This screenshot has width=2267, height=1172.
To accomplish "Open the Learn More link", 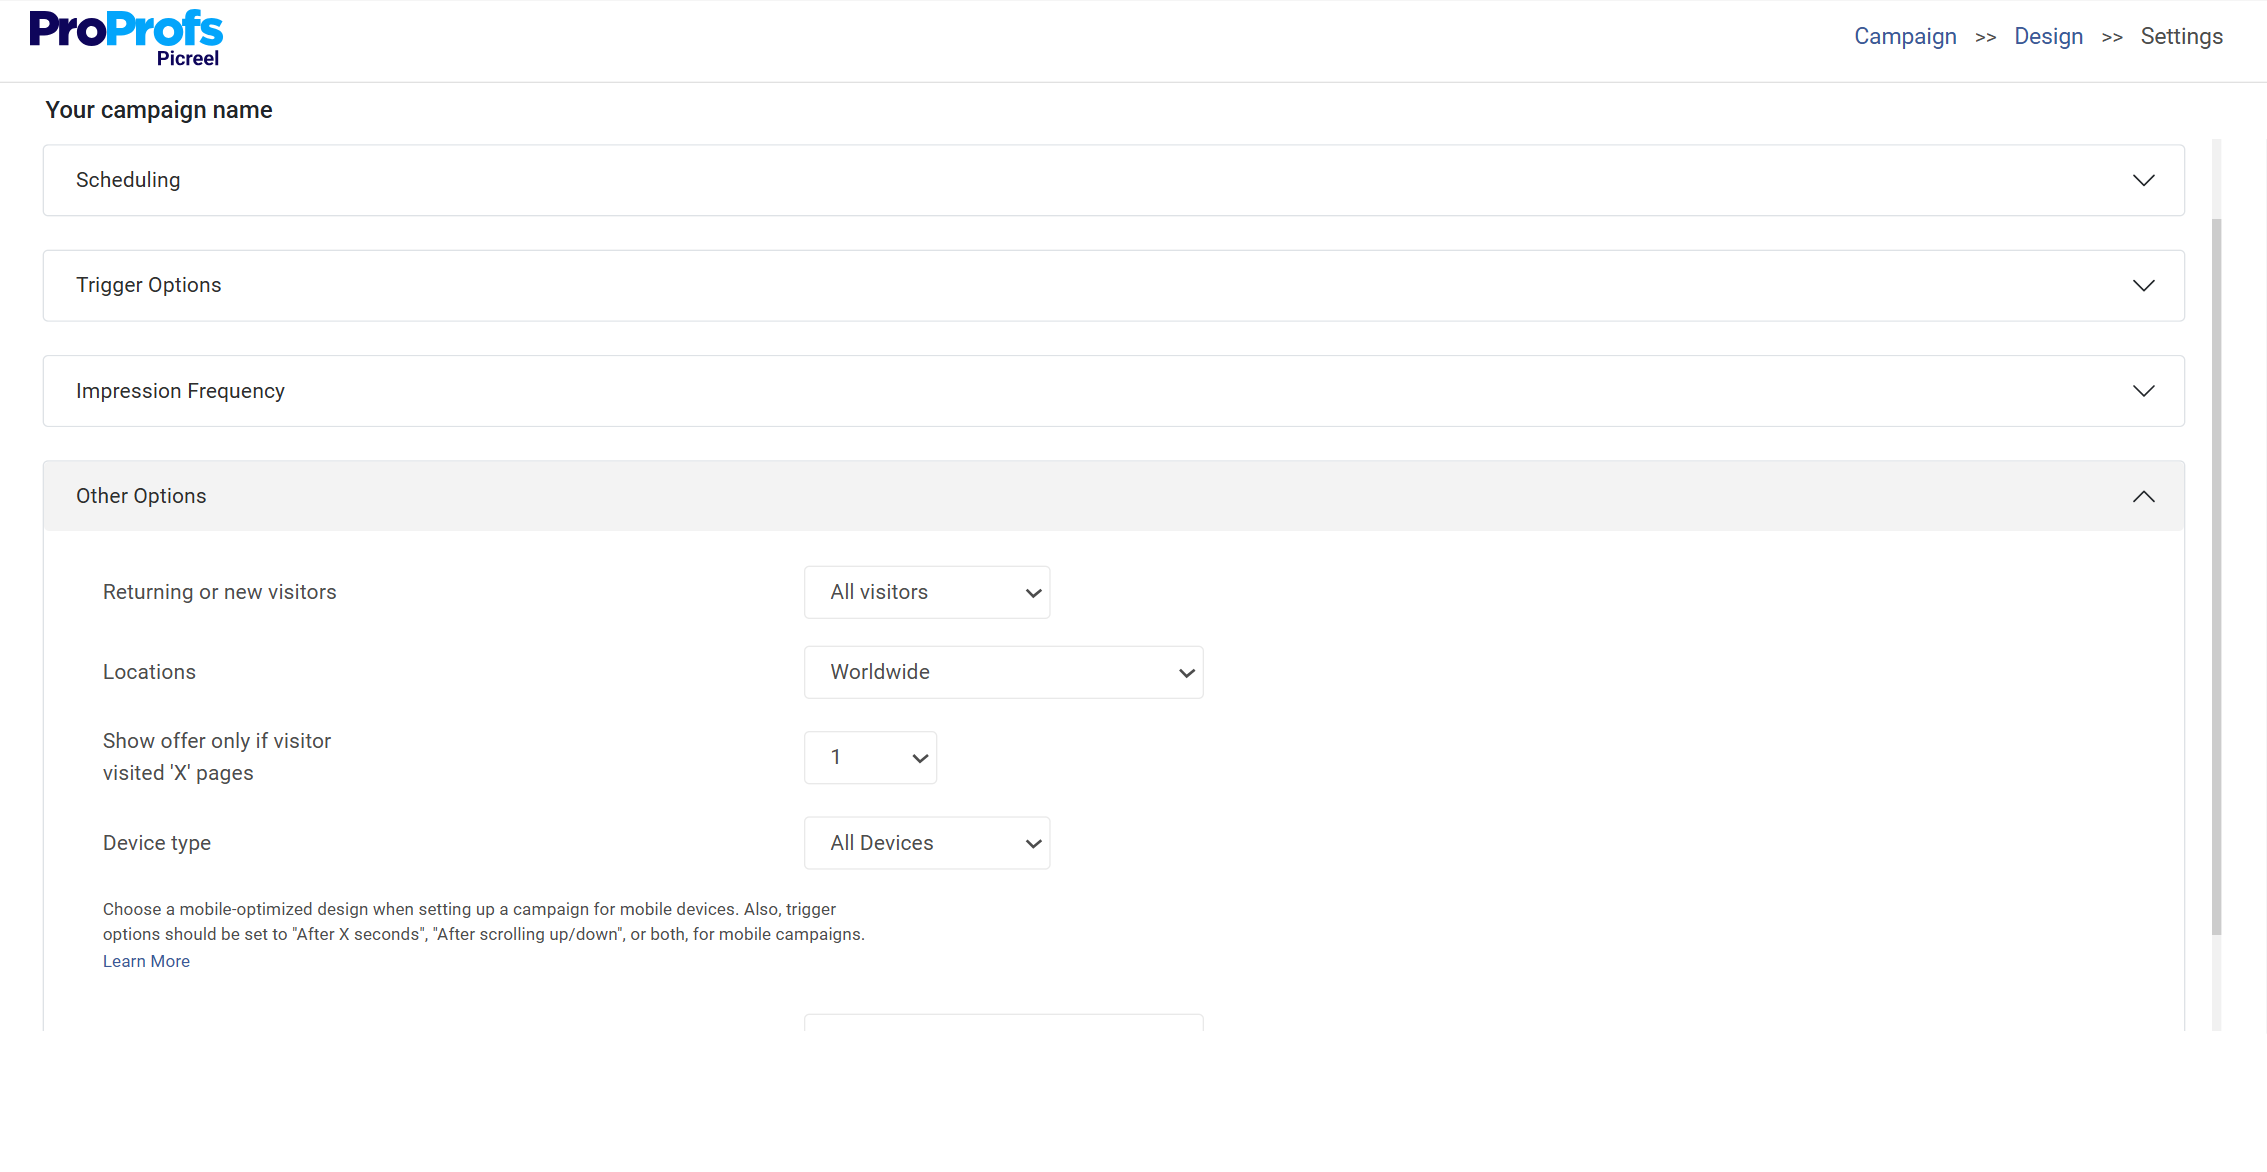I will [146, 960].
